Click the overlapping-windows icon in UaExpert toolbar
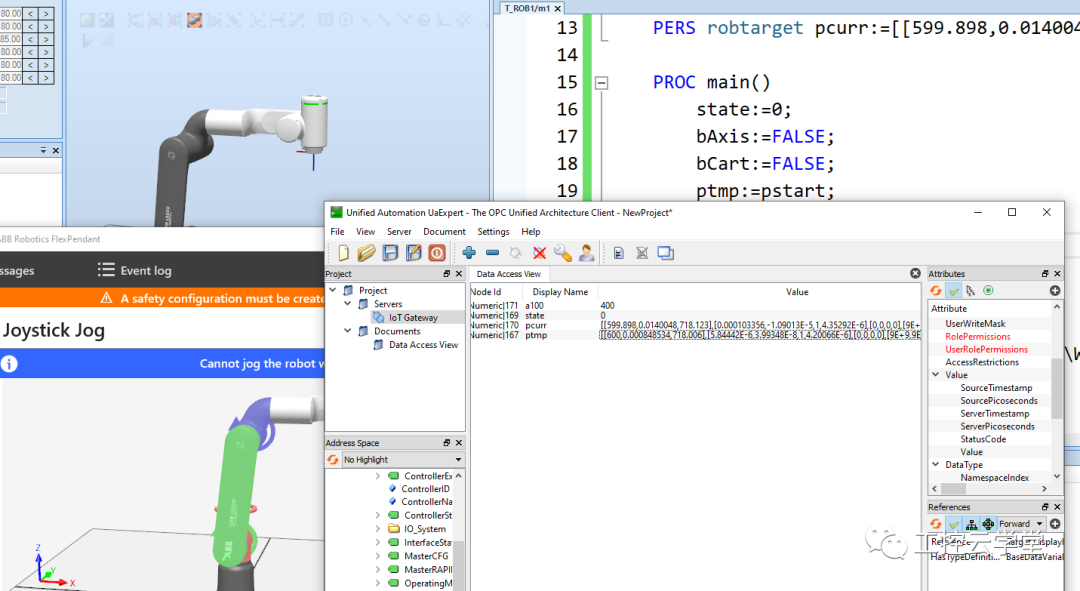Screen dimensions: 1080x591 pos(665,253)
